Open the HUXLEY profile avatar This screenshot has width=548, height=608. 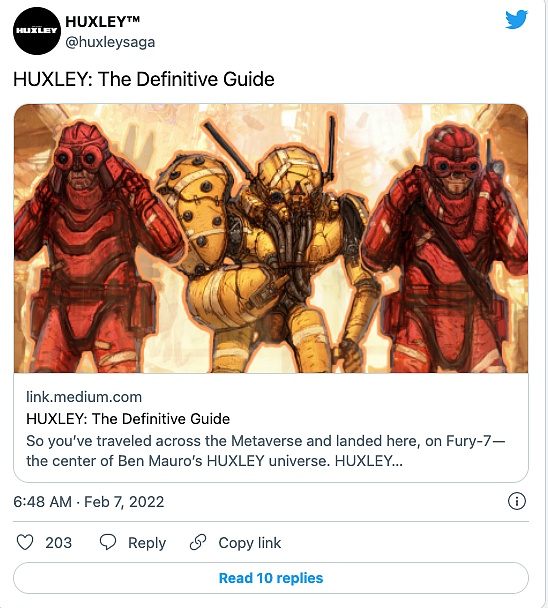(37, 31)
